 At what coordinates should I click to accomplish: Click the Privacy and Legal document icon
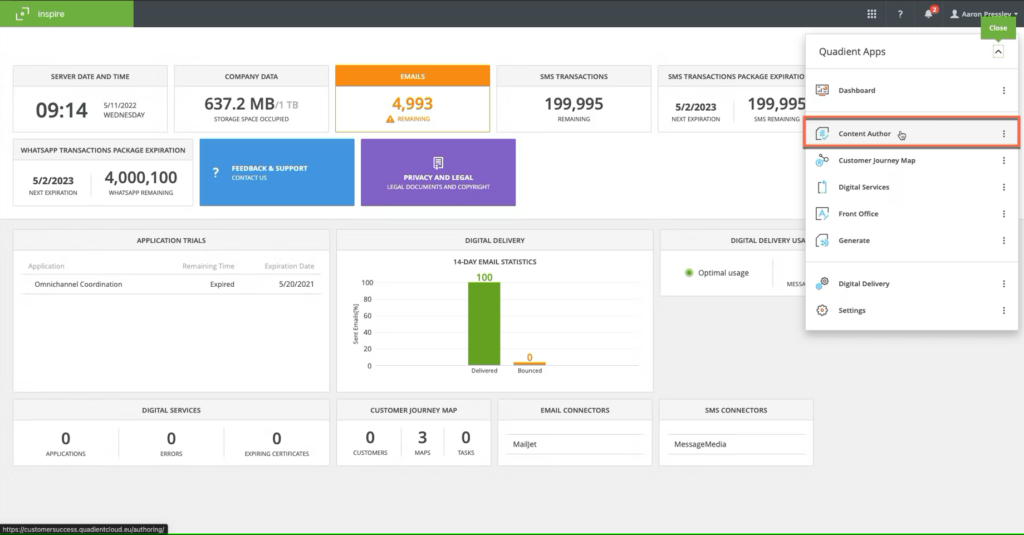click(x=438, y=163)
